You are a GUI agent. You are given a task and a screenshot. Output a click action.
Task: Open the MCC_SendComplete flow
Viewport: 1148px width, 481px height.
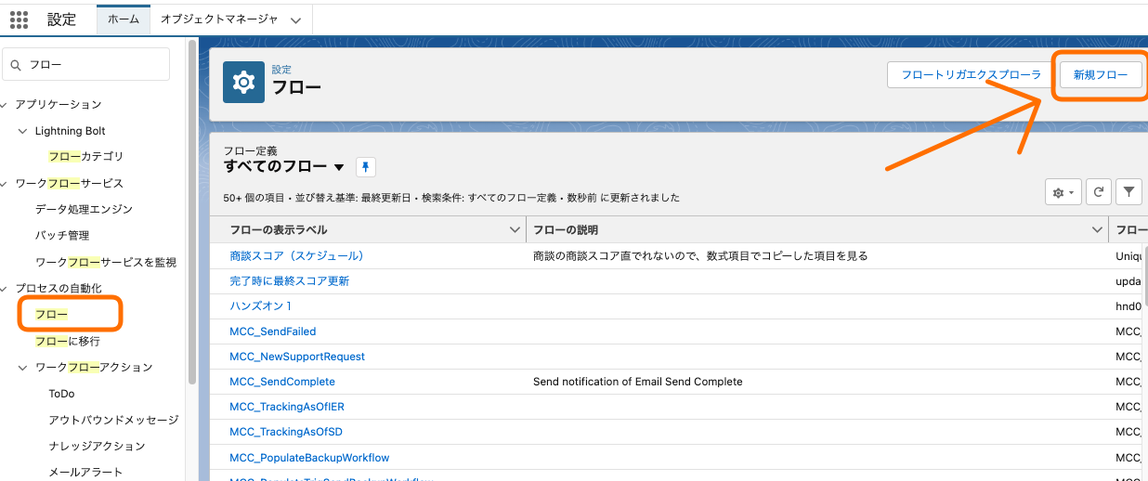pyautogui.click(x=282, y=381)
